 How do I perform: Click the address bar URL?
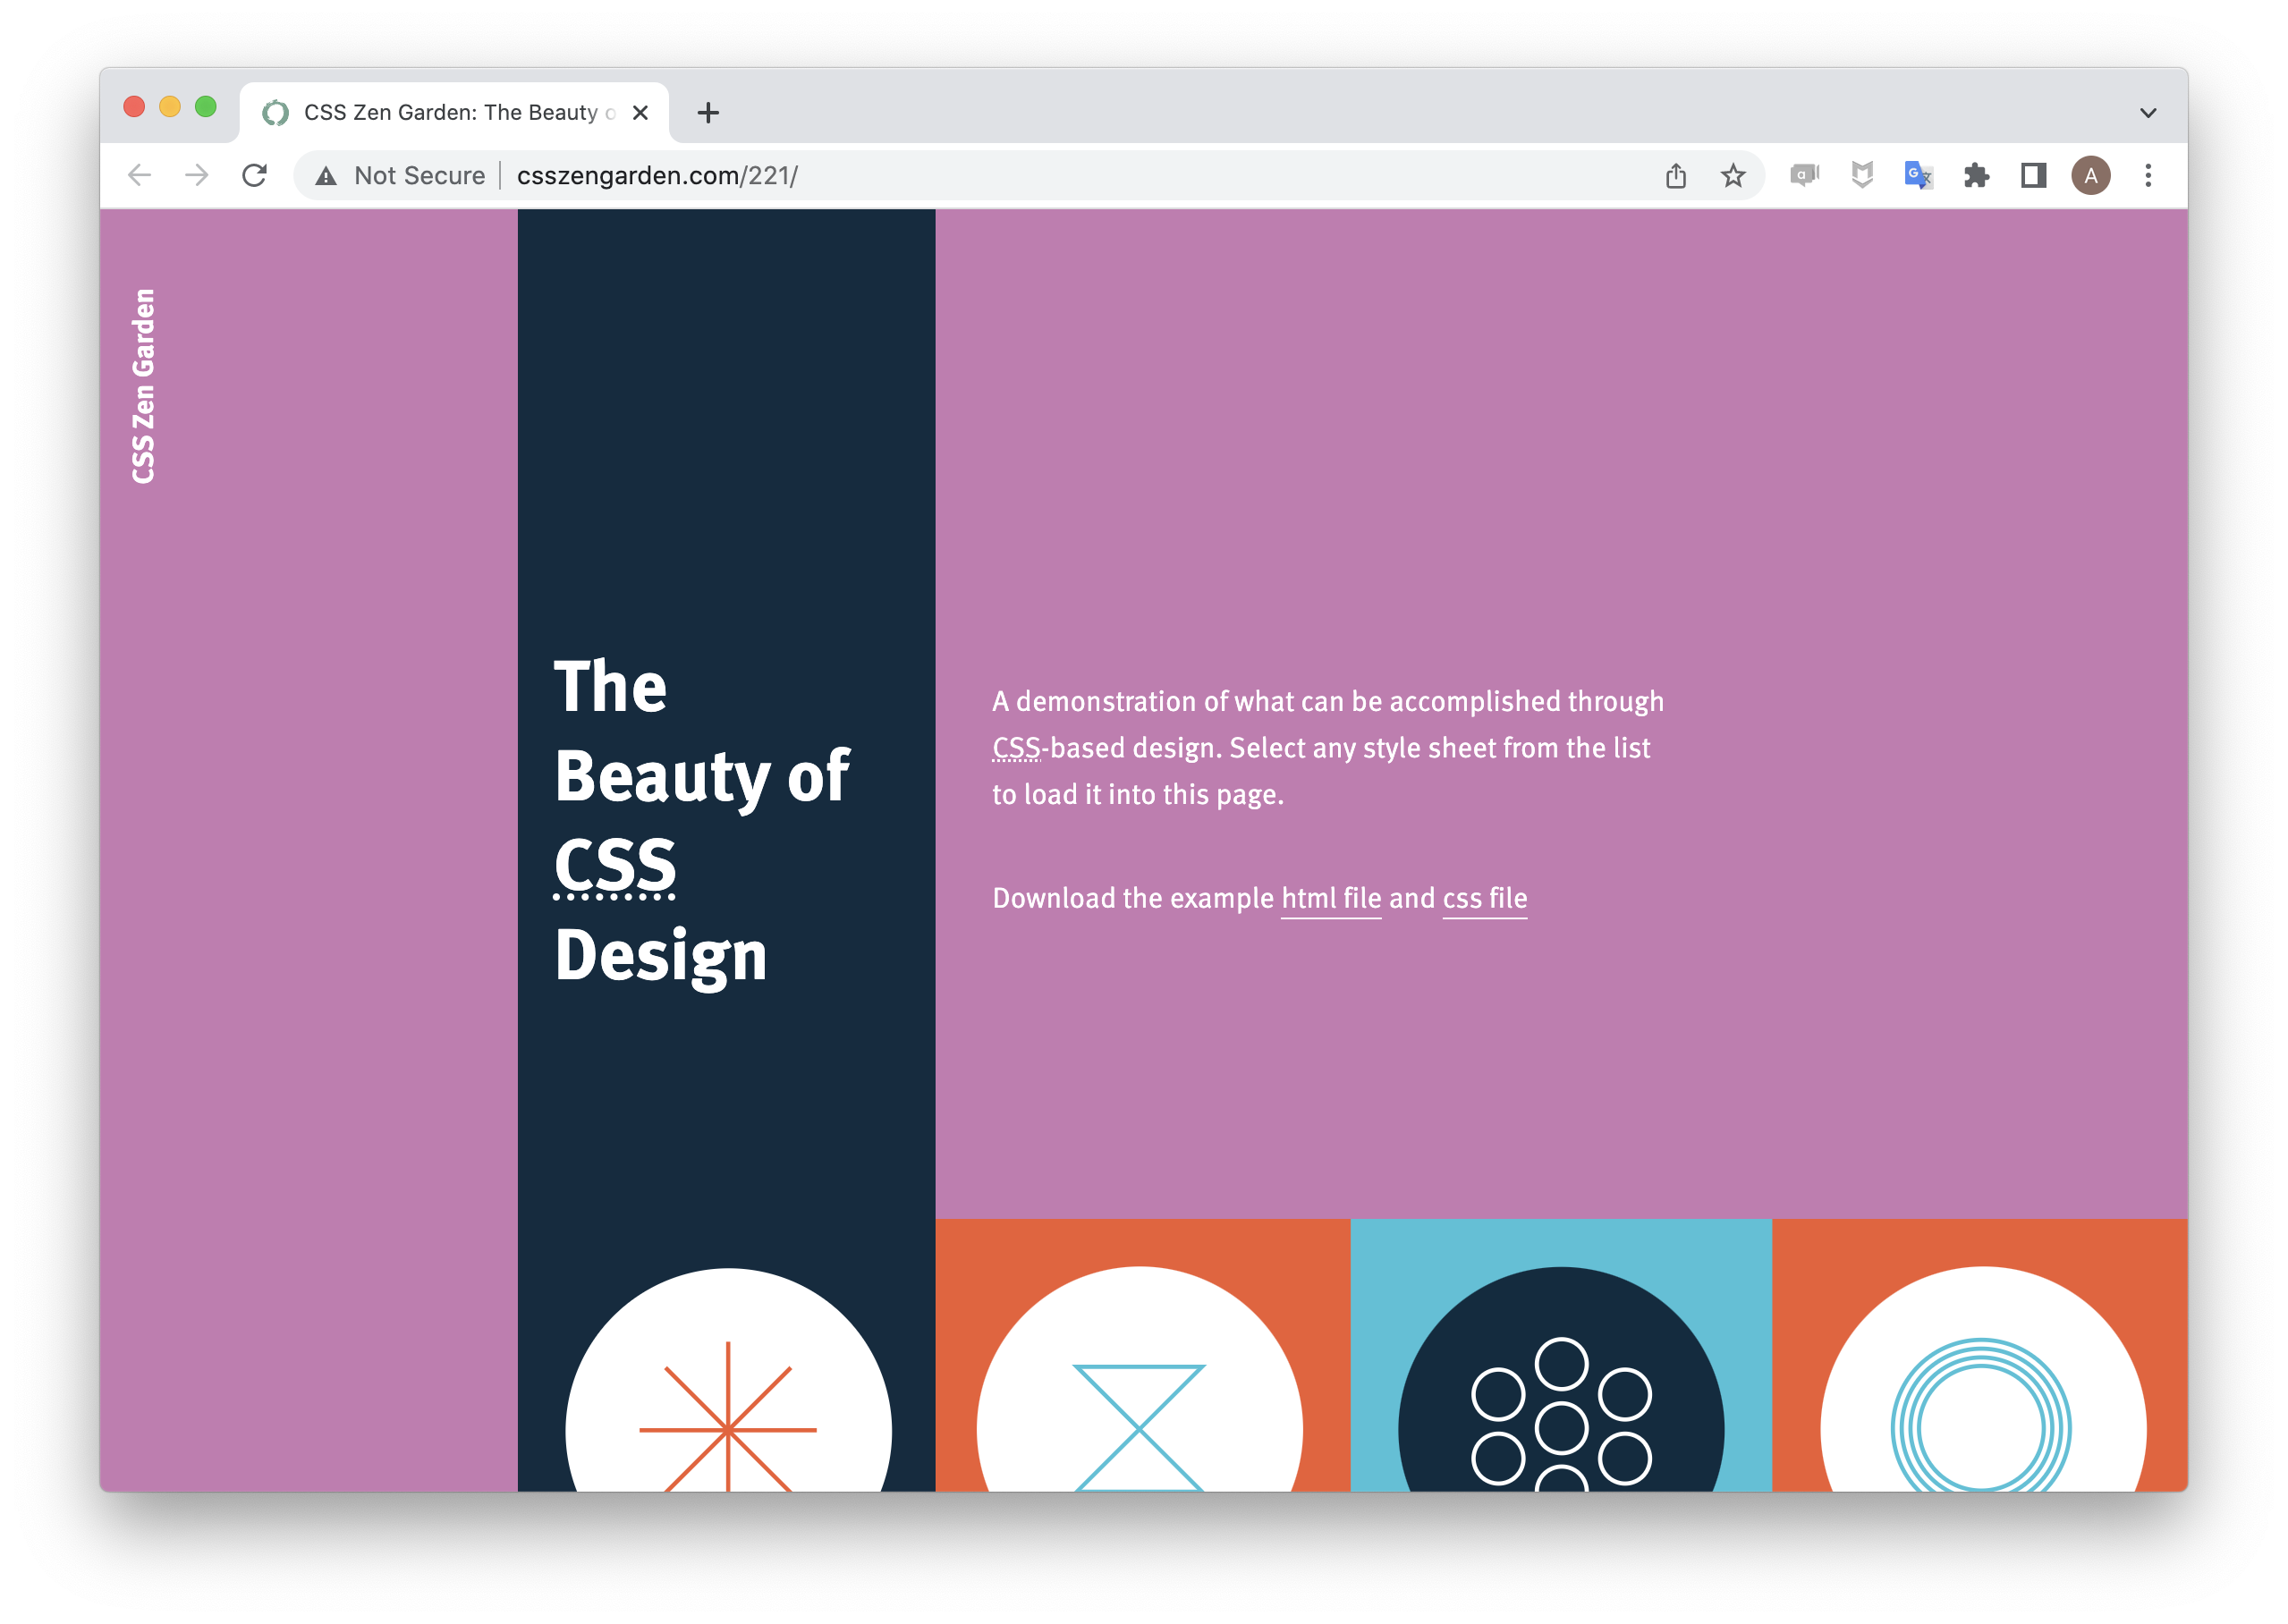[x=657, y=176]
